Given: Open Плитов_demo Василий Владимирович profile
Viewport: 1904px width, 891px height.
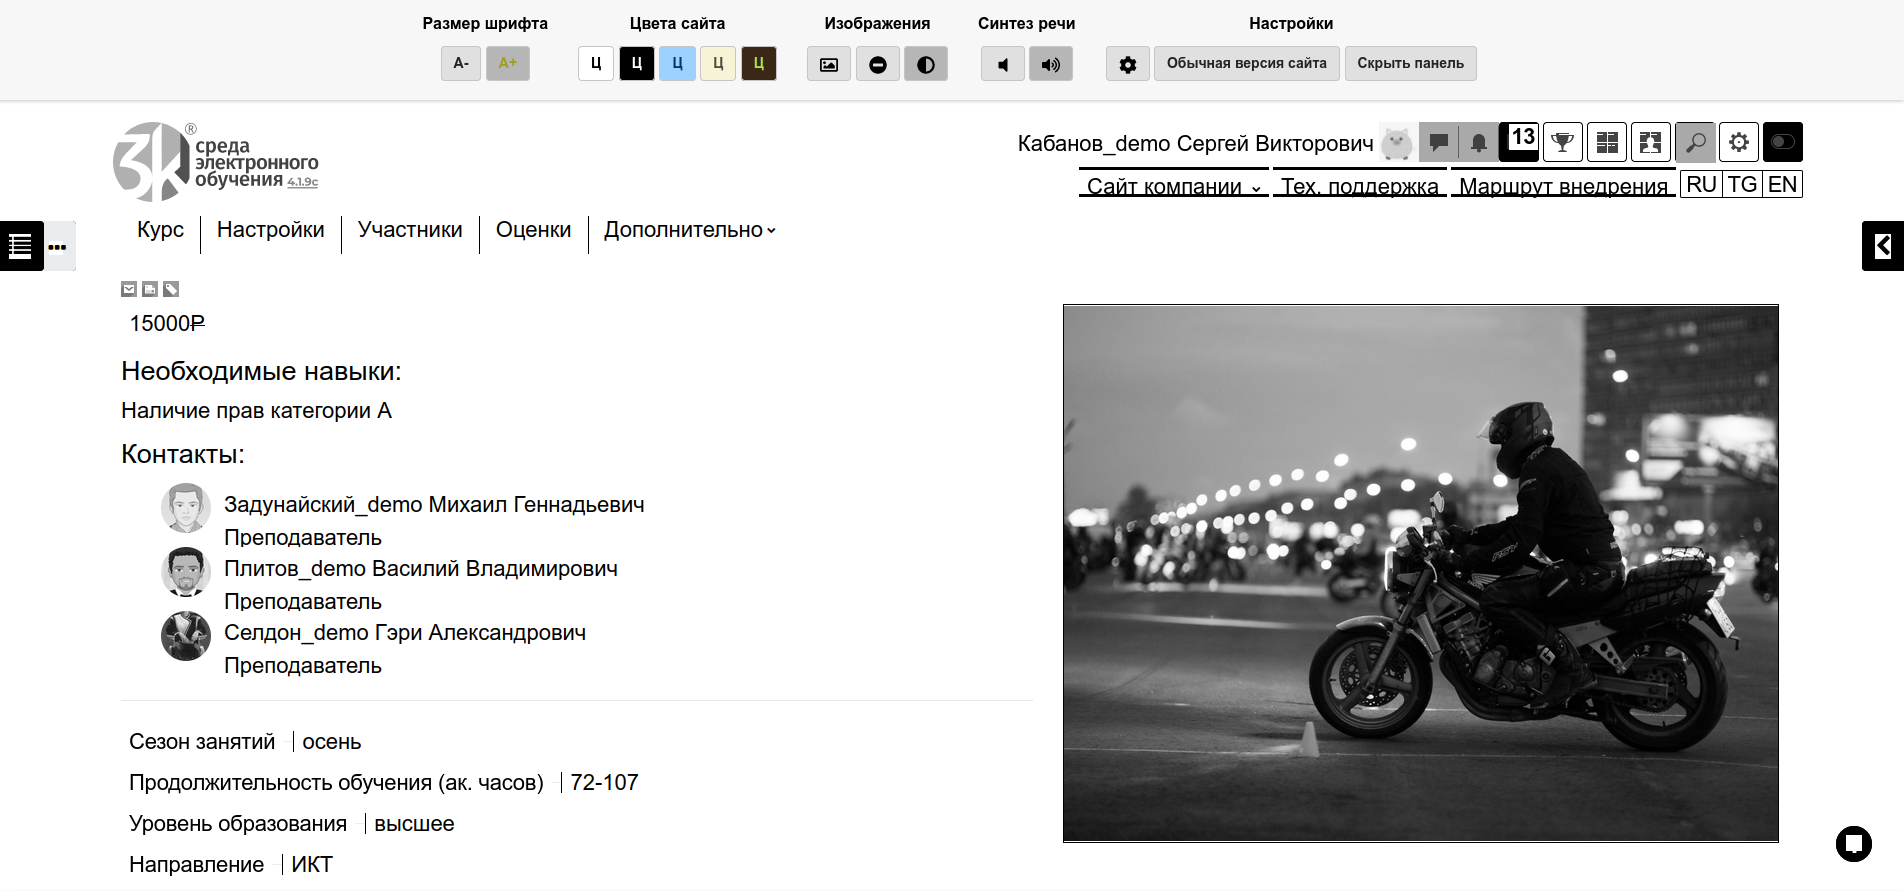Looking at the screenshot, I should (421, 569).
